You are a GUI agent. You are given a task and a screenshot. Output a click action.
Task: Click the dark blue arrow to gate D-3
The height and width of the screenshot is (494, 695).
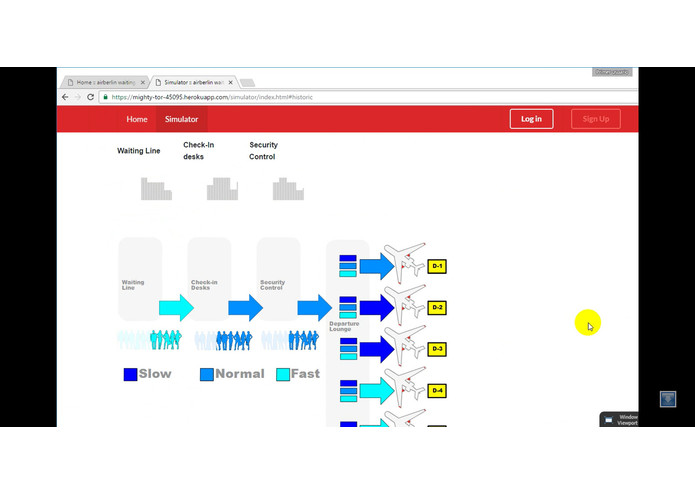click(x=377, y=349)
